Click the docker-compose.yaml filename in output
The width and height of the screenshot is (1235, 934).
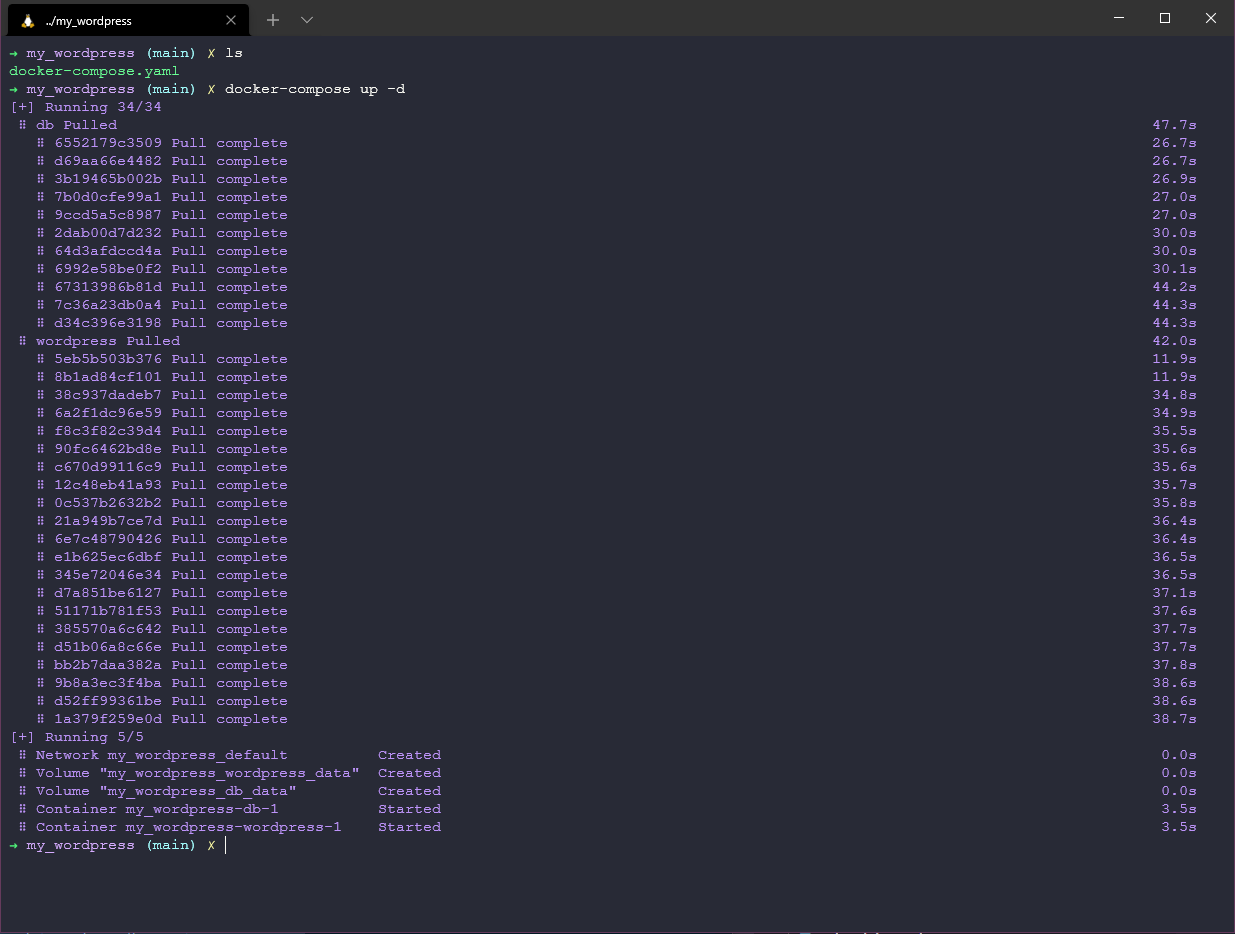(x=94, y=71)
